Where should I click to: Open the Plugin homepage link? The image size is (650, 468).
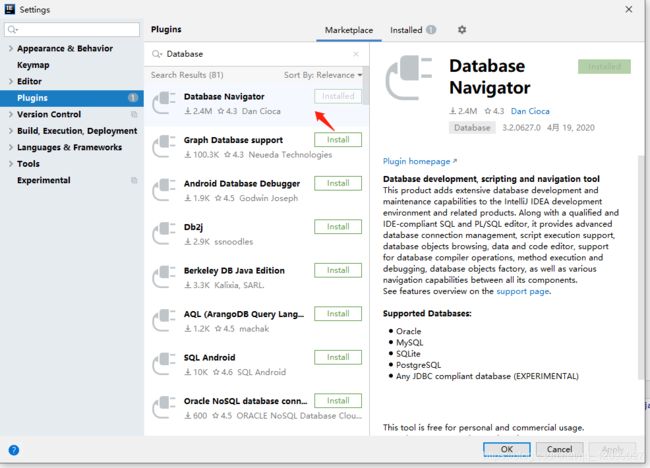coord(420,161)
